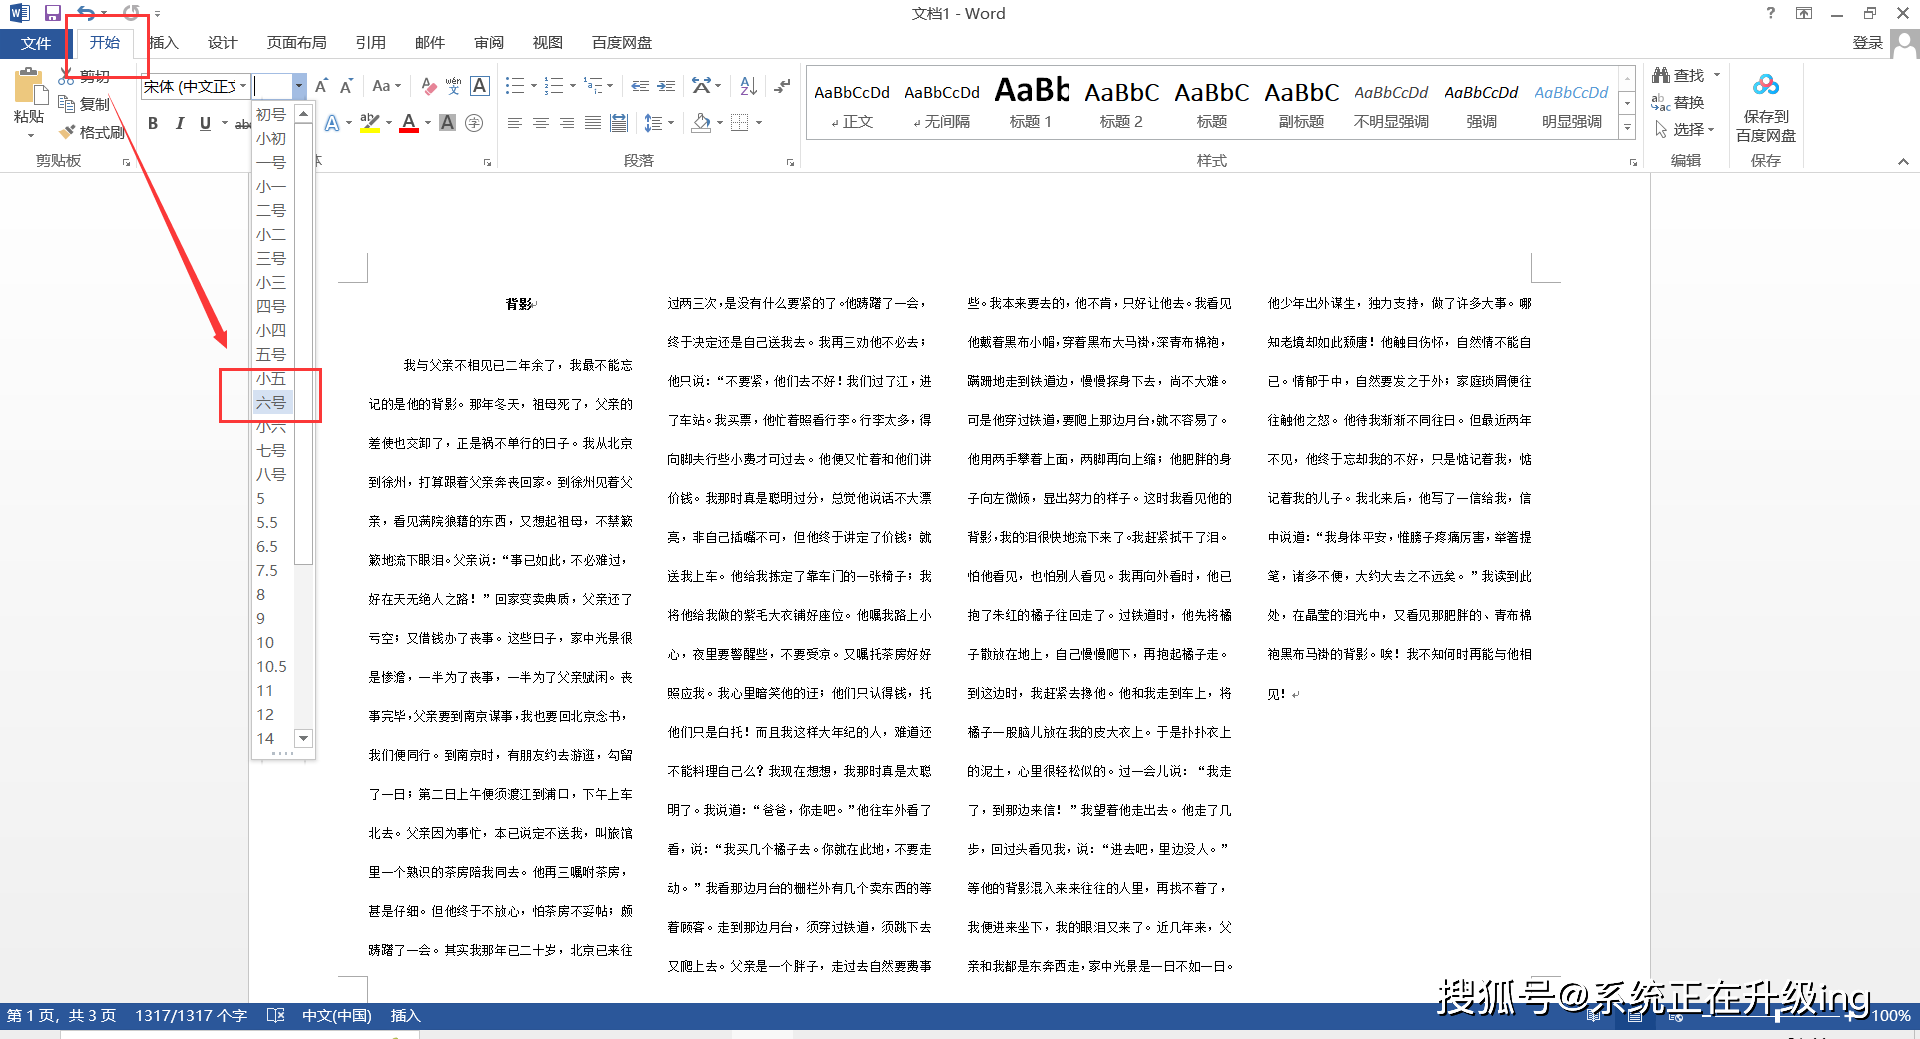Viewport: 1920px width, 1039px height.
Task: Click the distributed alignment icon
Action: pyautogui.click(x=619, y=123)
